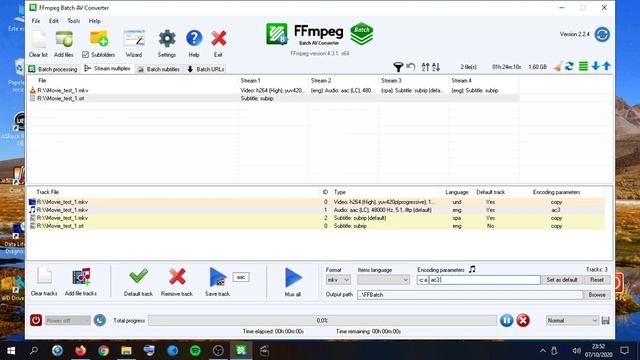Click the blue pause button
This screenshot has height=360, width=640.
(x=507, y=320)
